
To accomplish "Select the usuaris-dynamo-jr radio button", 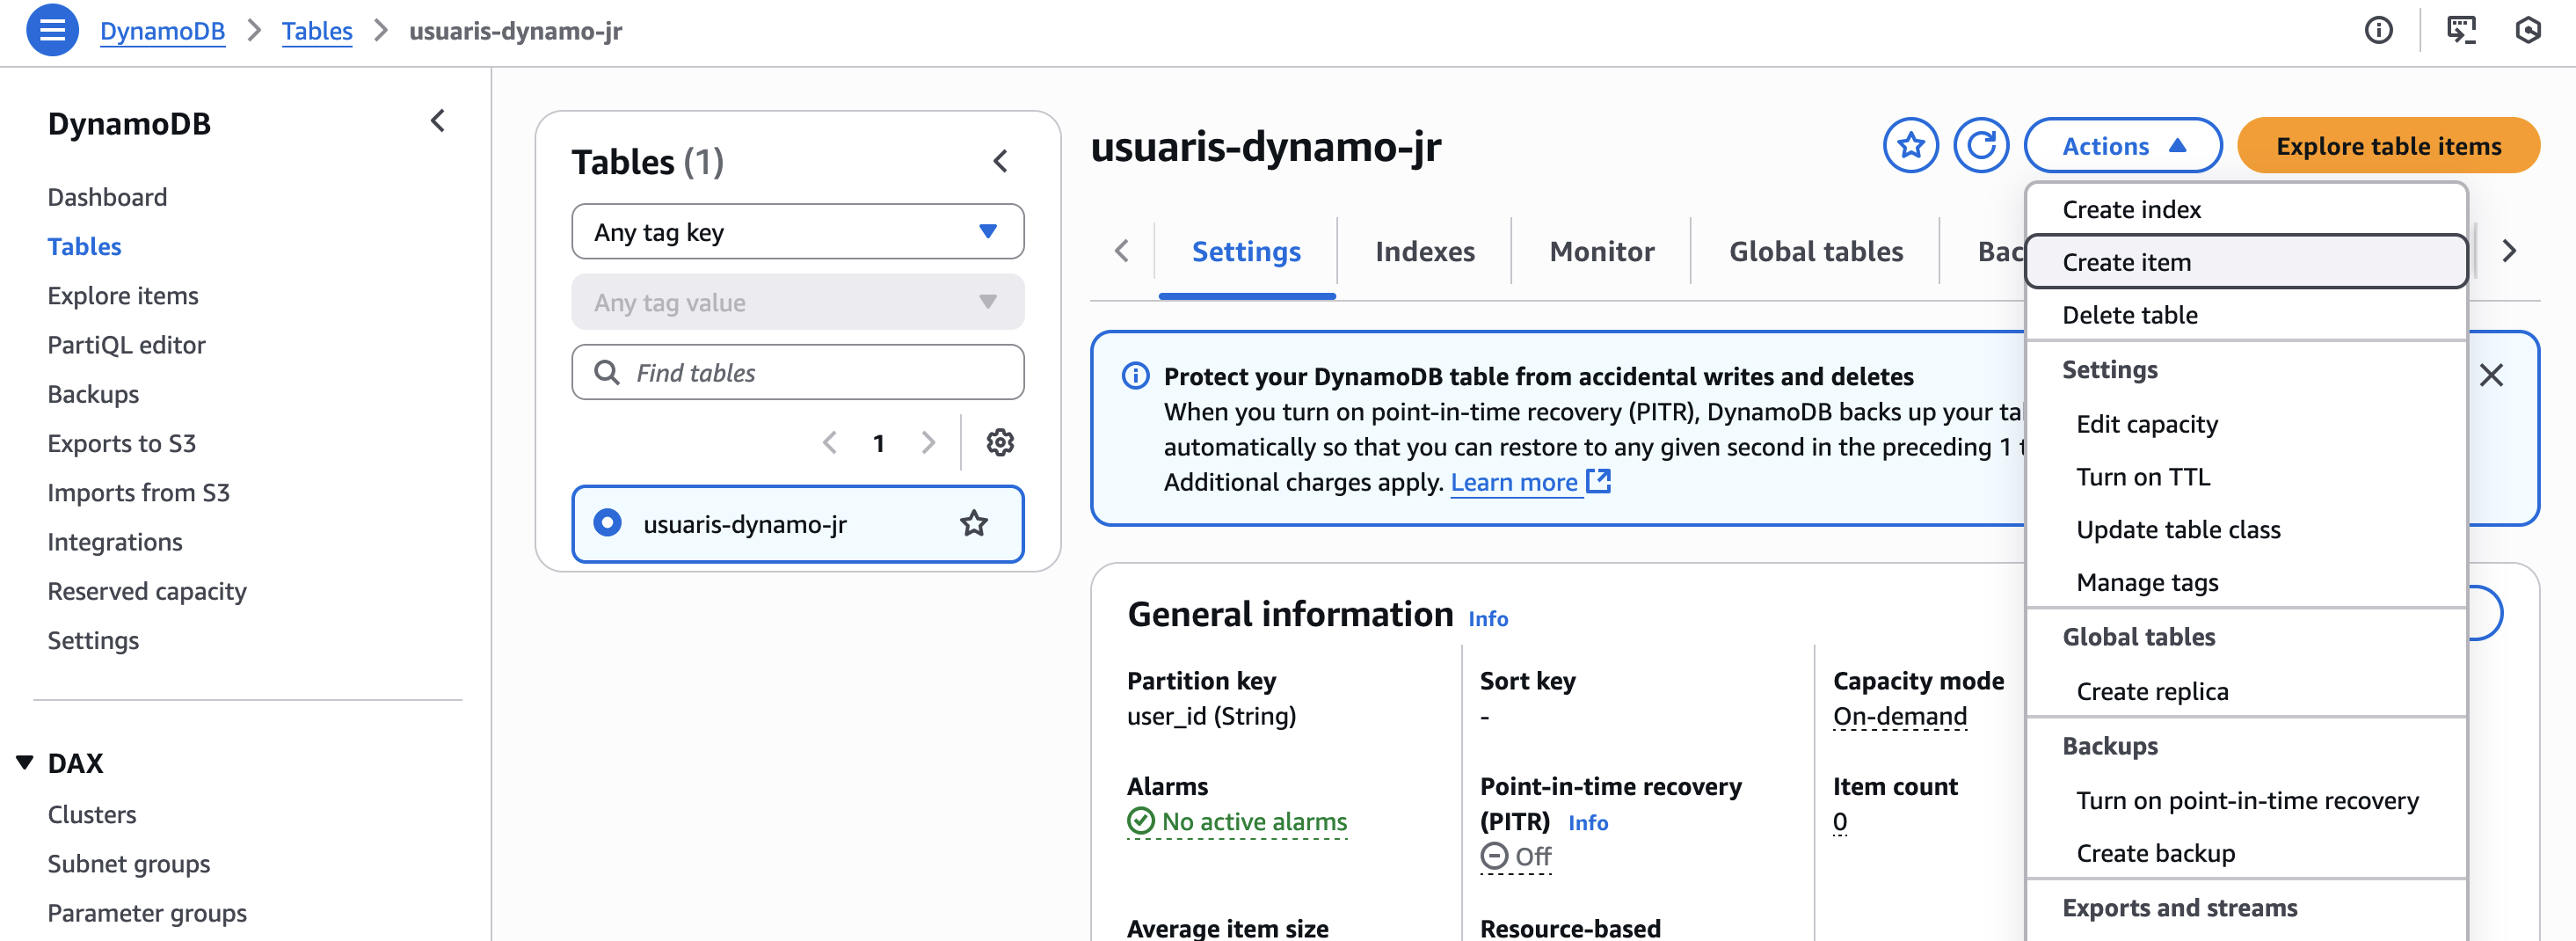I will point(607,523).
